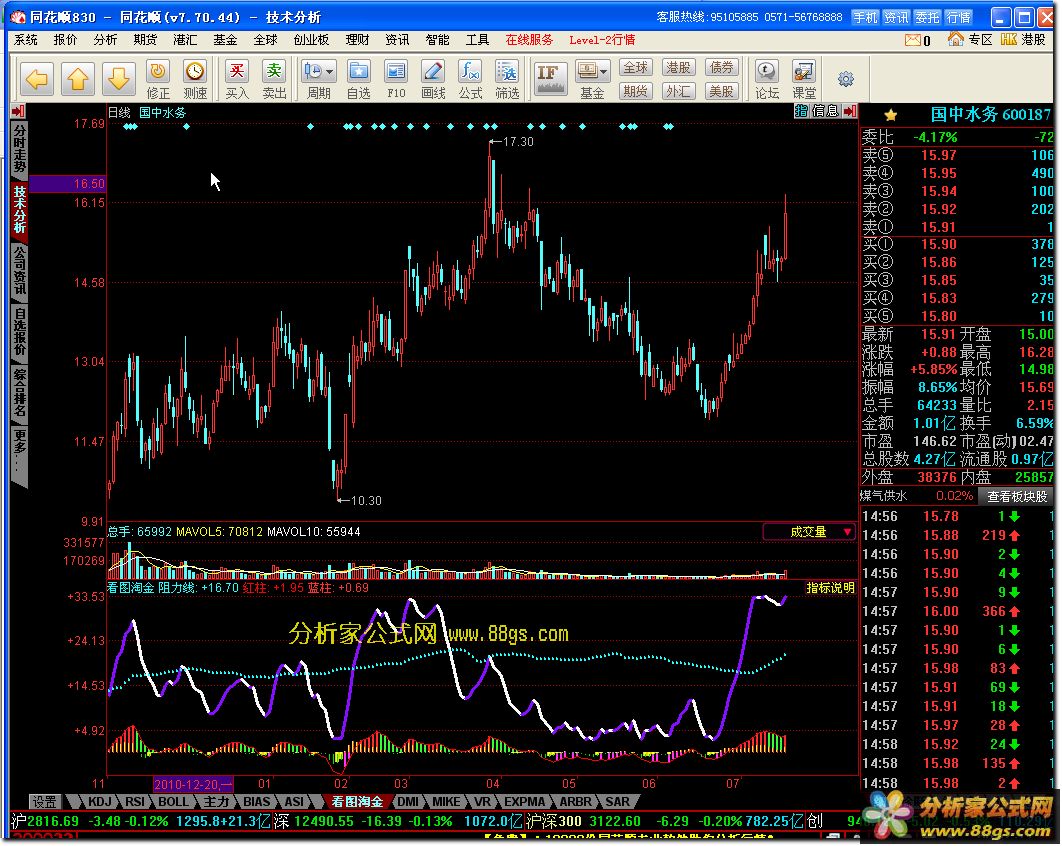1062x846 pixels.
Task: Open the 分析 menu
Action: point(105,40)
